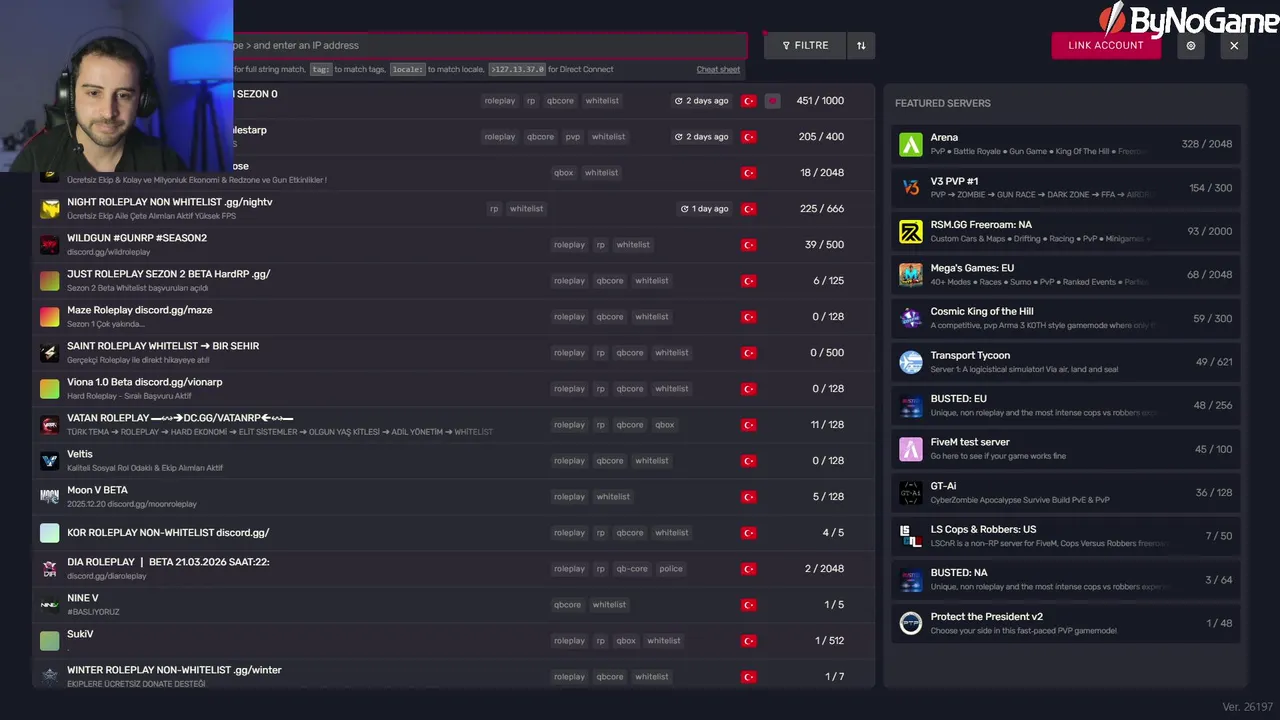Click the 39 / 500 player count
1280x720 pixels.
(824, 245)
